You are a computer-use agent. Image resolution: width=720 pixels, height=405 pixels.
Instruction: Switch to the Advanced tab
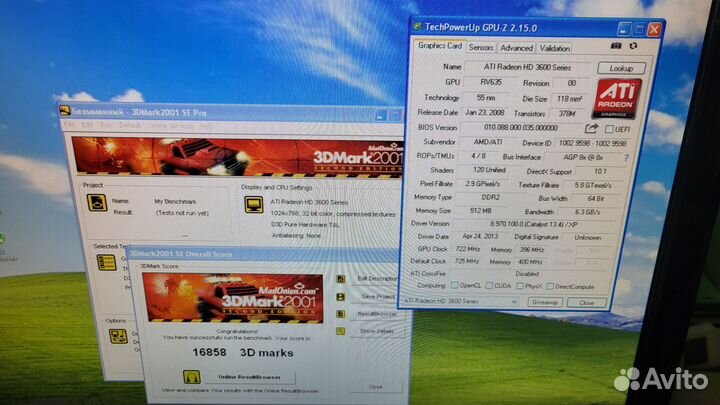(517, 48)
